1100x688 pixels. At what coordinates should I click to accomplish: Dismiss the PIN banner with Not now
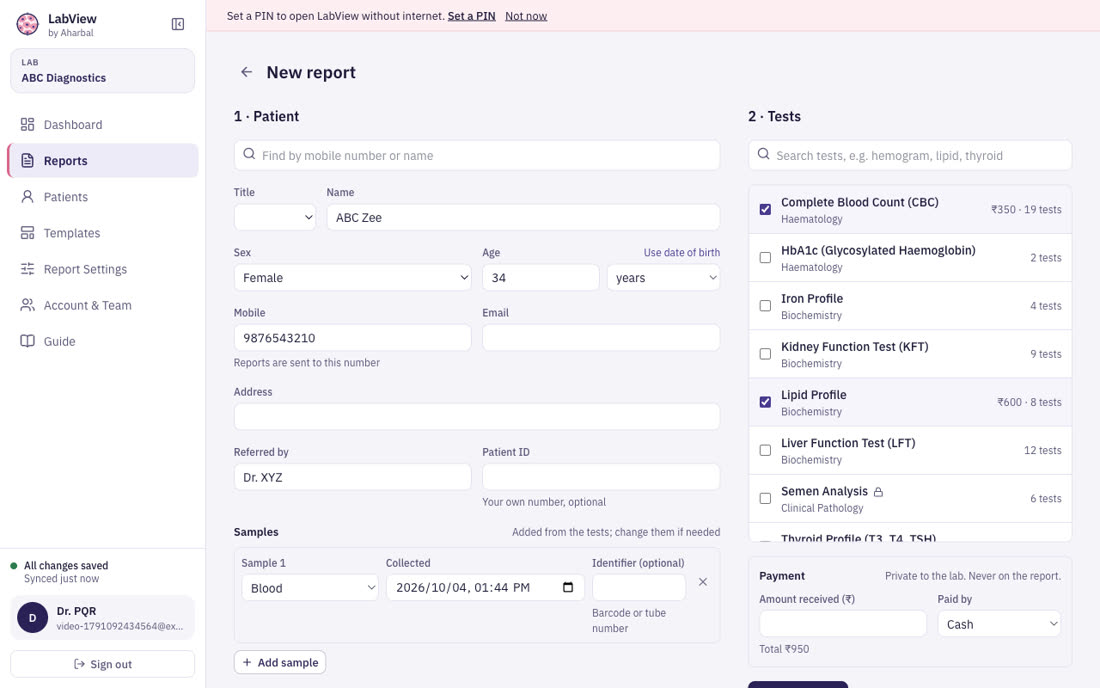coord(526,15)
